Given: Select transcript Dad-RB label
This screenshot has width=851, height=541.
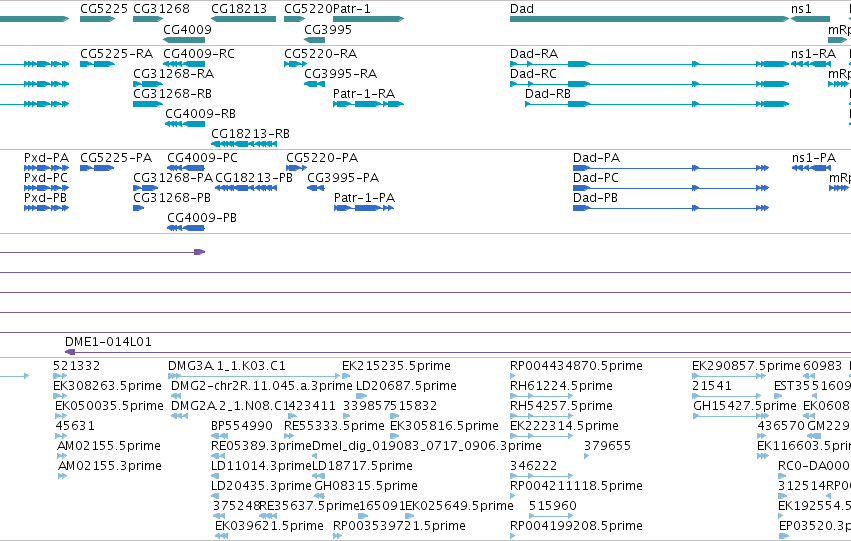Looking at the screenshot, I should [548, 94].
